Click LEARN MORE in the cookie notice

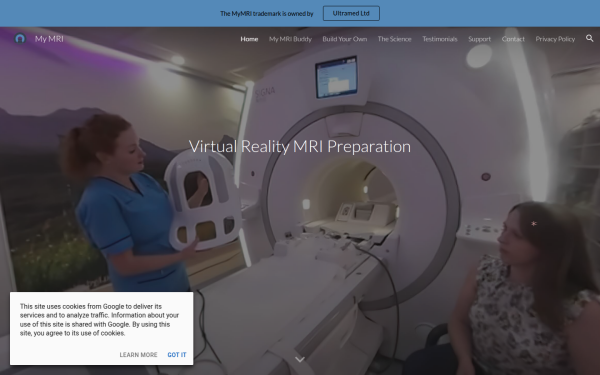[138, 355]
